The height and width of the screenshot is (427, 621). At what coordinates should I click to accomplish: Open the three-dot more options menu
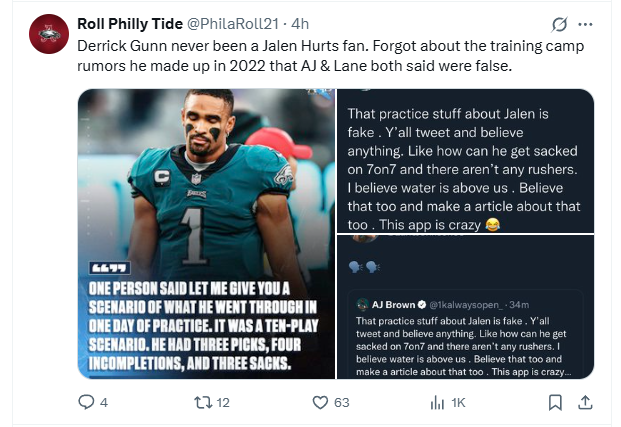point(586,24)
